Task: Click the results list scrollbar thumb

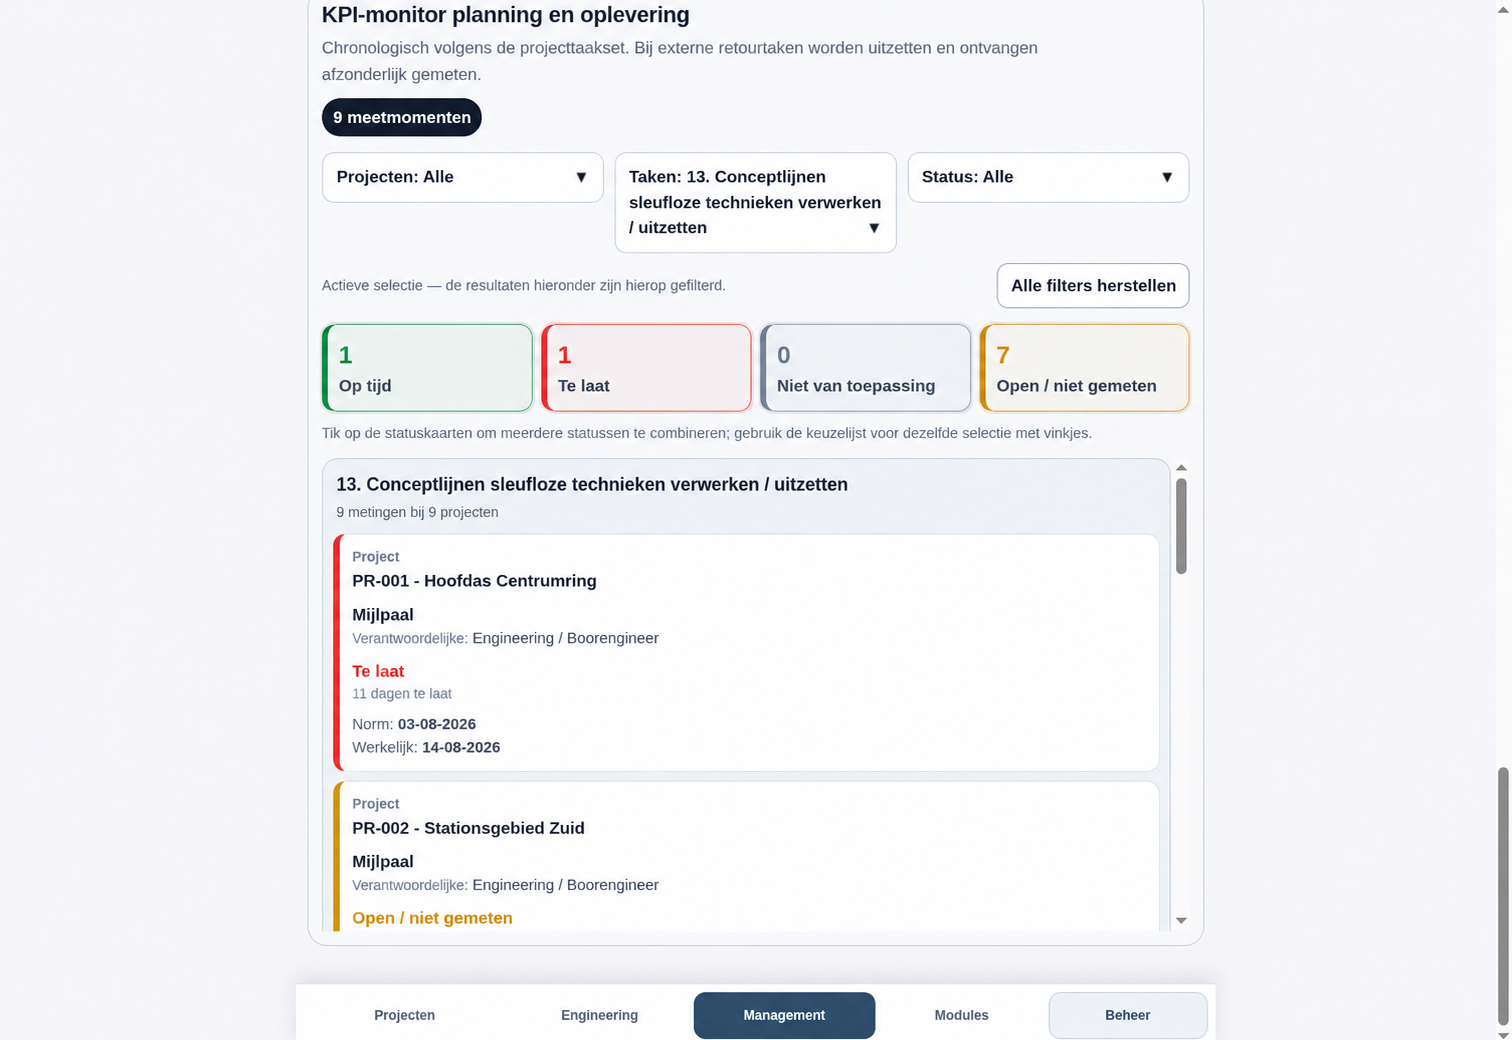Action: [1181, 526]
